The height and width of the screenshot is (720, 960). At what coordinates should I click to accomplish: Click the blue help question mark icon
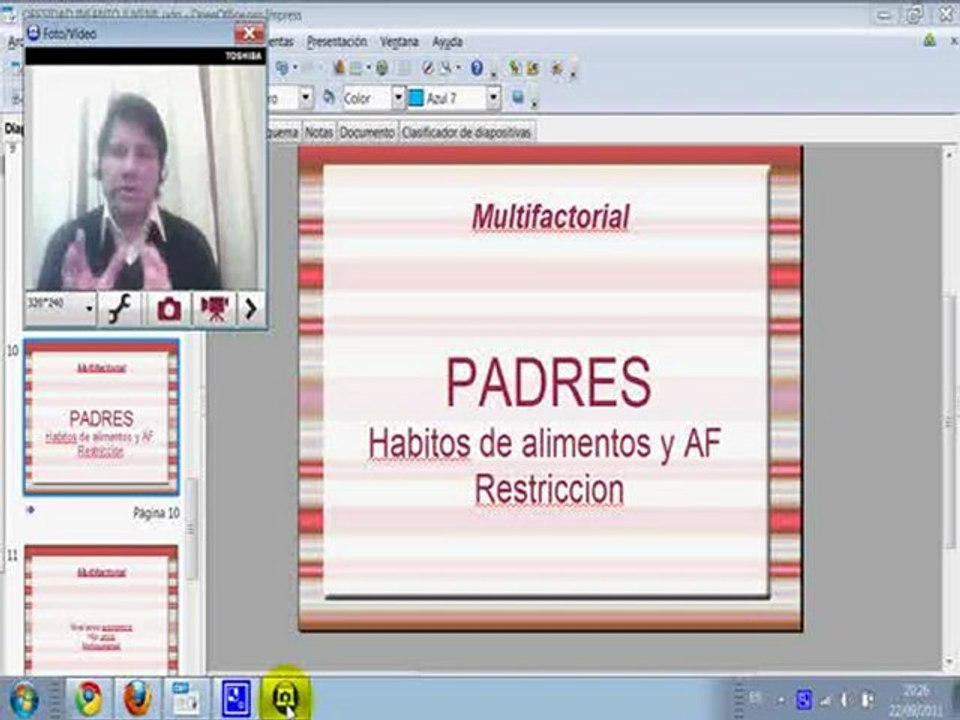click(x=477, y=67)
